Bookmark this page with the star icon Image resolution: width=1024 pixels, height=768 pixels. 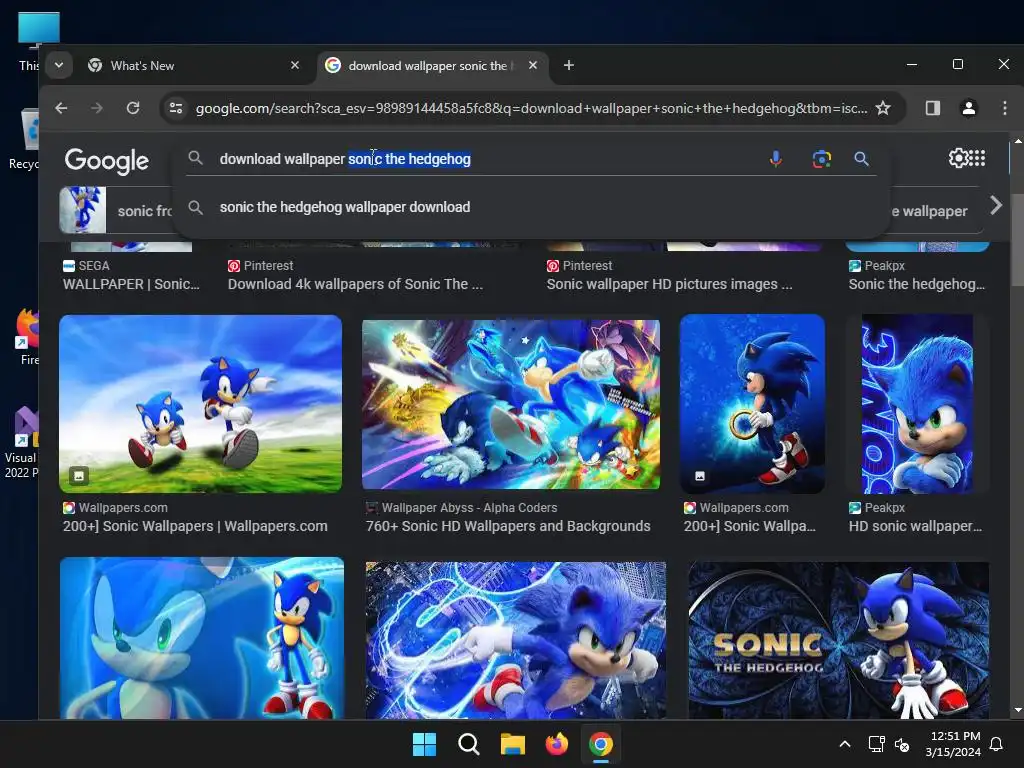click(883, 108)
